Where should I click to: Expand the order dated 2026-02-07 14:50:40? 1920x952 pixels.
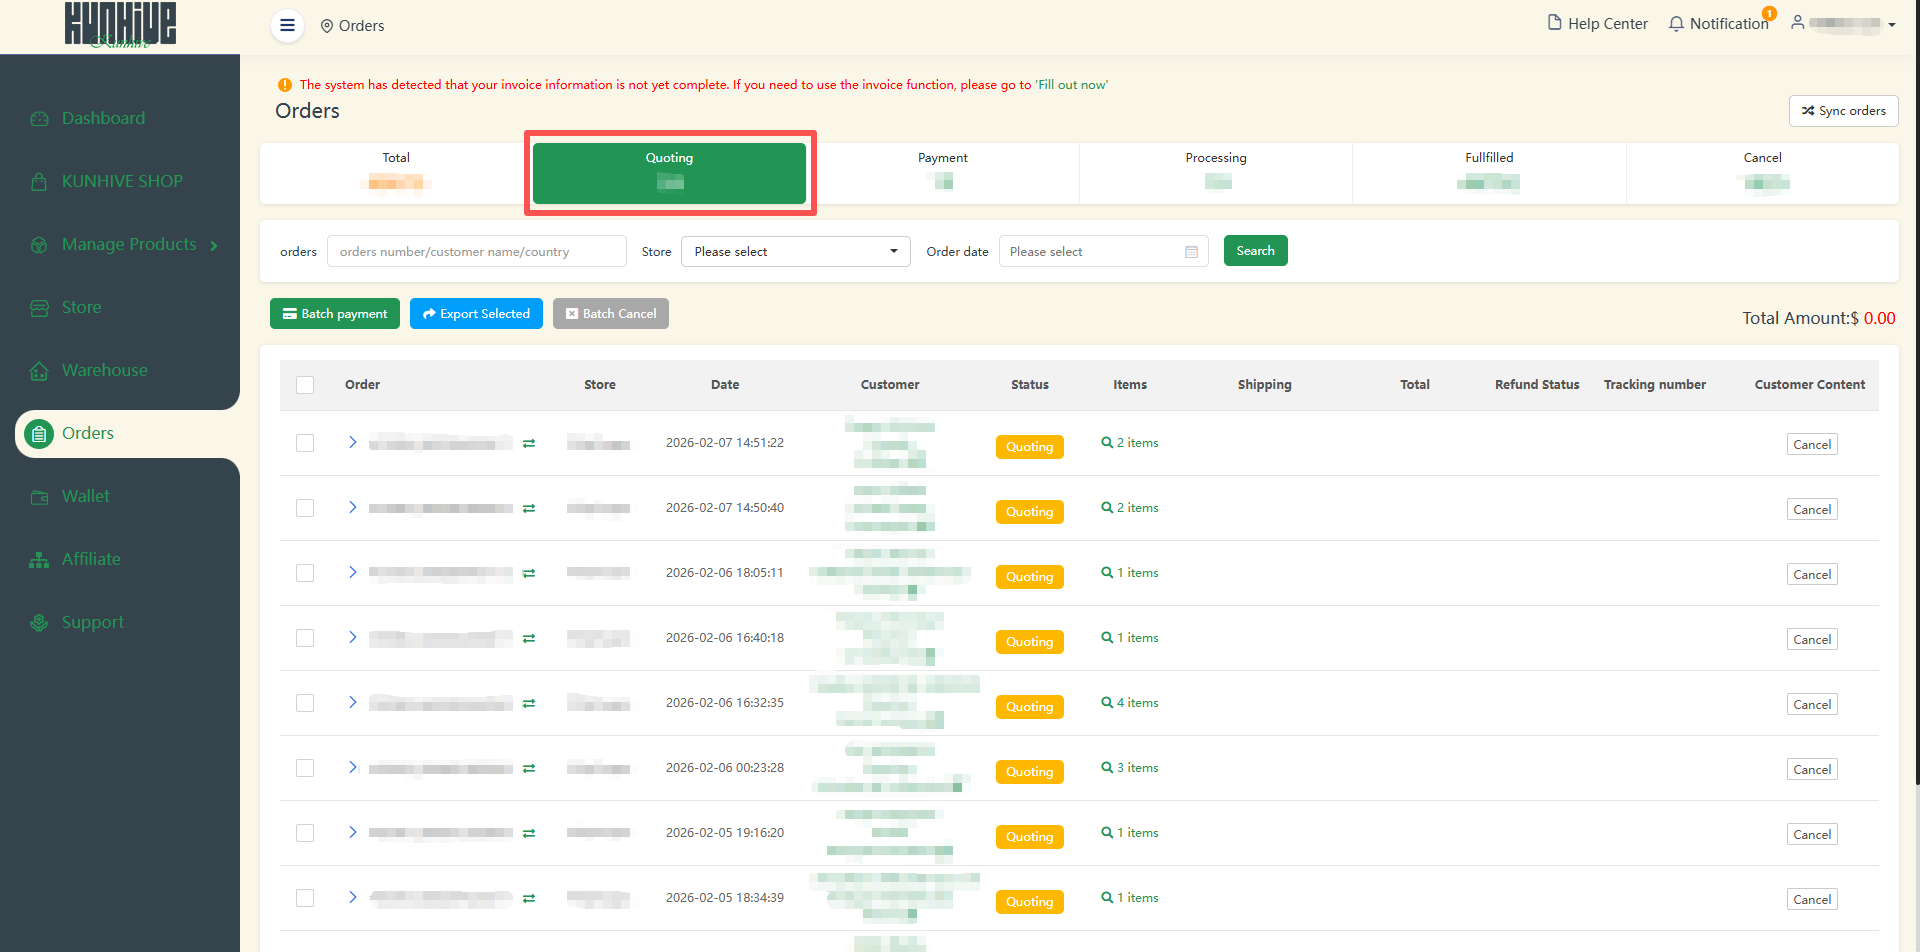click(352, 508)
